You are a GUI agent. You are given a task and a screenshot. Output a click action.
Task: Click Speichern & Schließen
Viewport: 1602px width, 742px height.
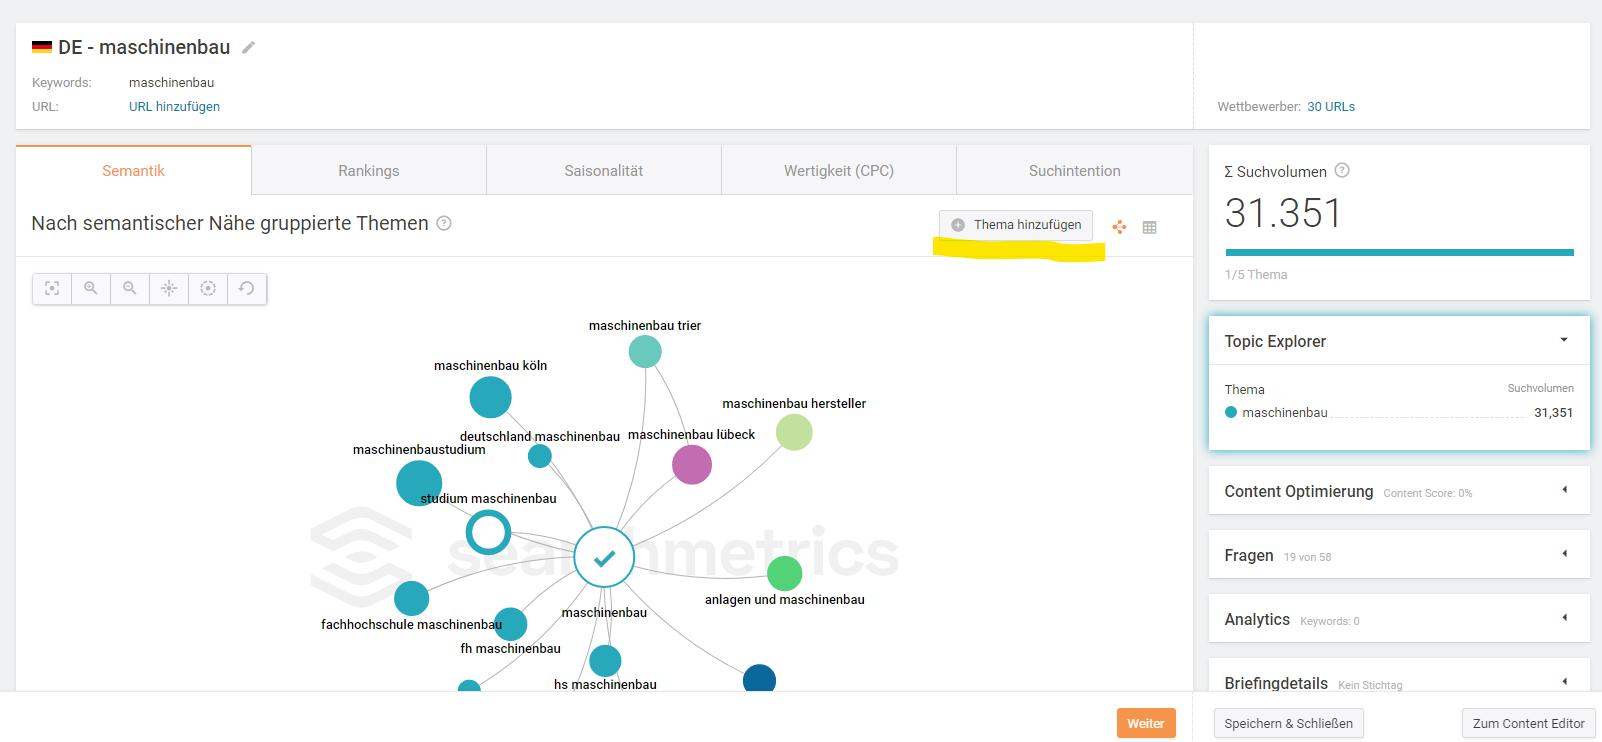(1288, 723)
